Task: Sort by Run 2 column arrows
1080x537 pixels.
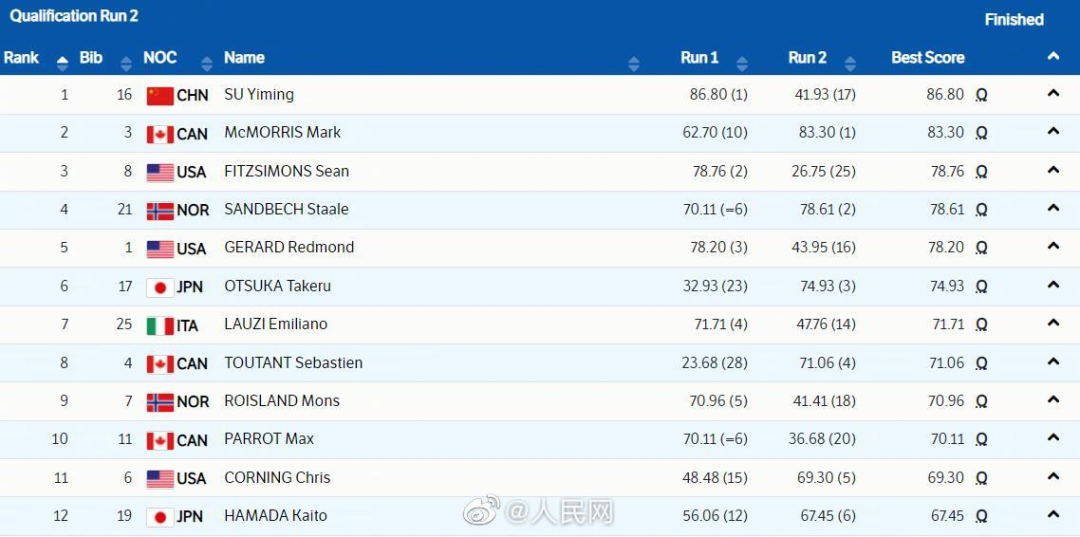Action: [850, 63]
